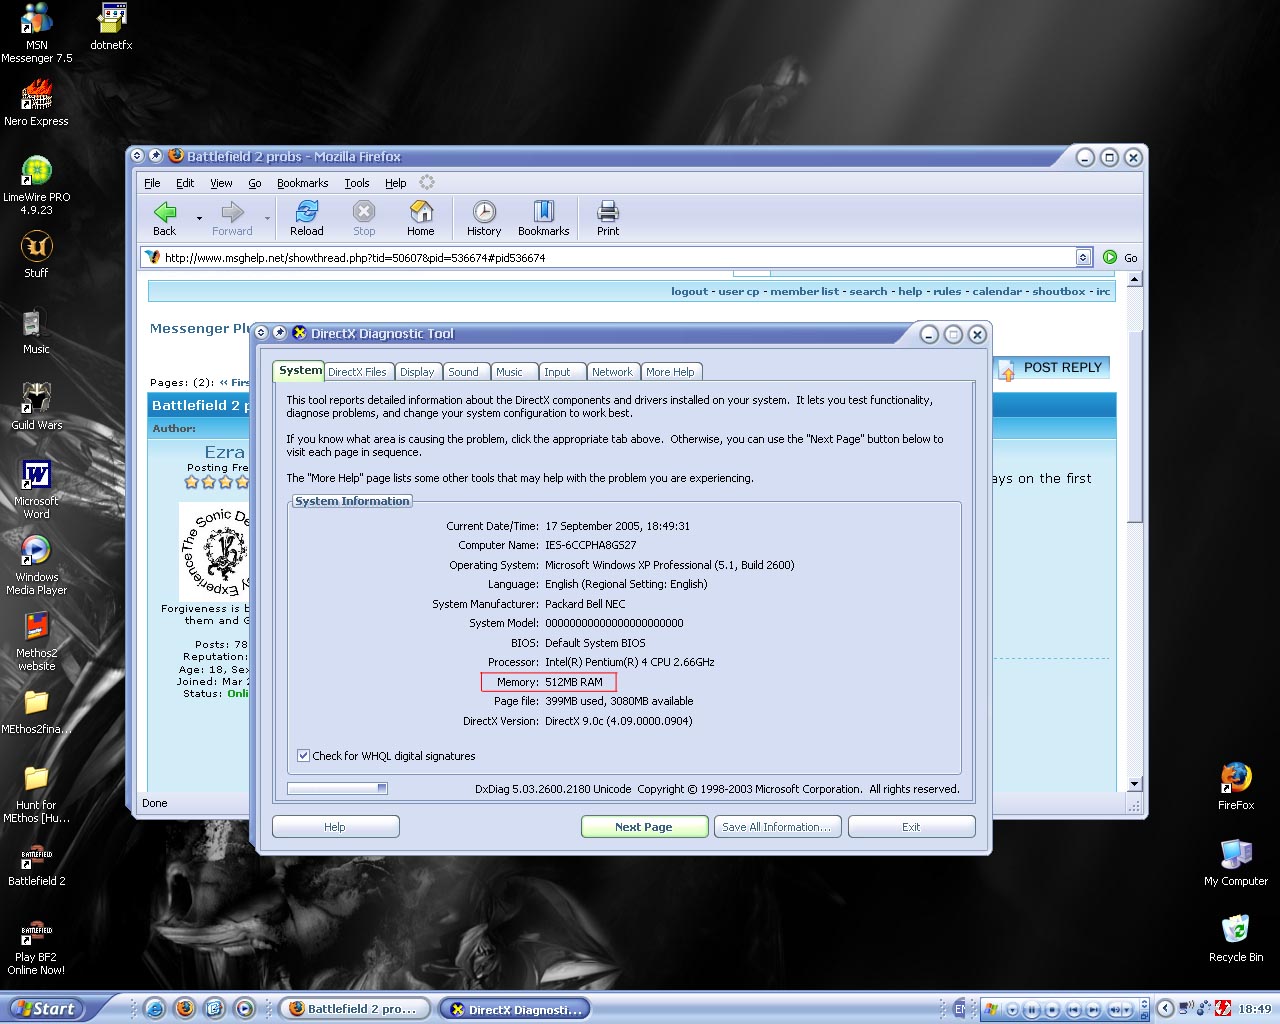The height and width of the screenshot is (1024, 1280).
Task: Click the POST REPLY button
Action: [x=1052, y=368]
